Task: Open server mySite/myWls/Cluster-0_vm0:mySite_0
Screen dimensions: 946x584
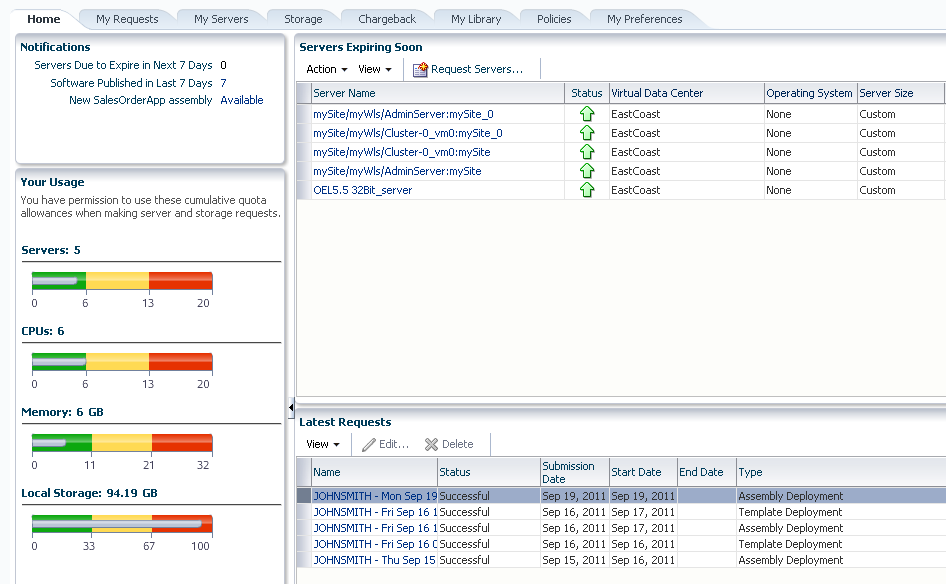Action: (407, 133)
